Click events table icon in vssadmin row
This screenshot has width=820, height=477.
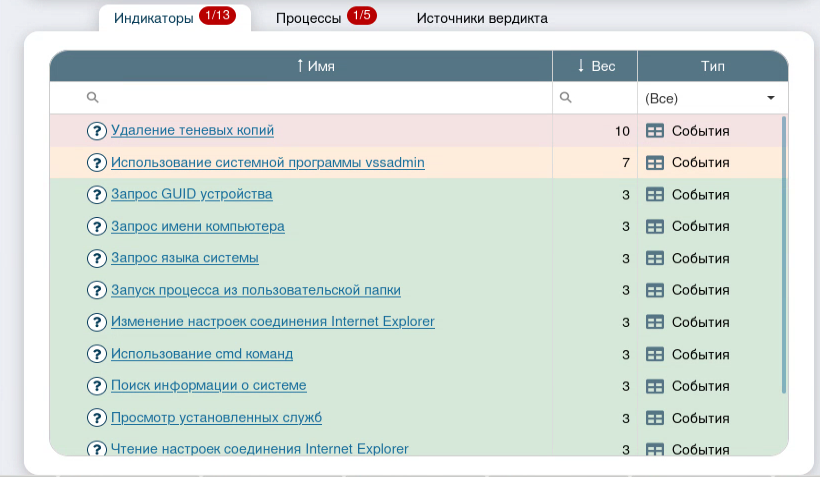(655, 163)
